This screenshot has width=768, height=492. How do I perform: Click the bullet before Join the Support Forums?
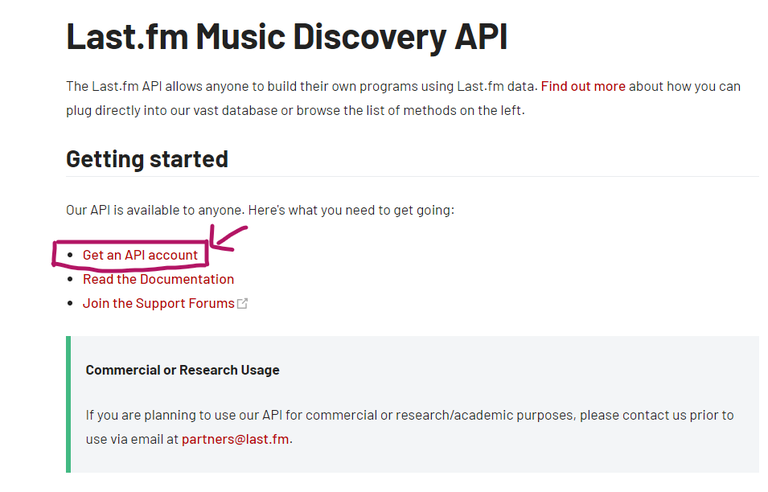[x=70, y=304]
